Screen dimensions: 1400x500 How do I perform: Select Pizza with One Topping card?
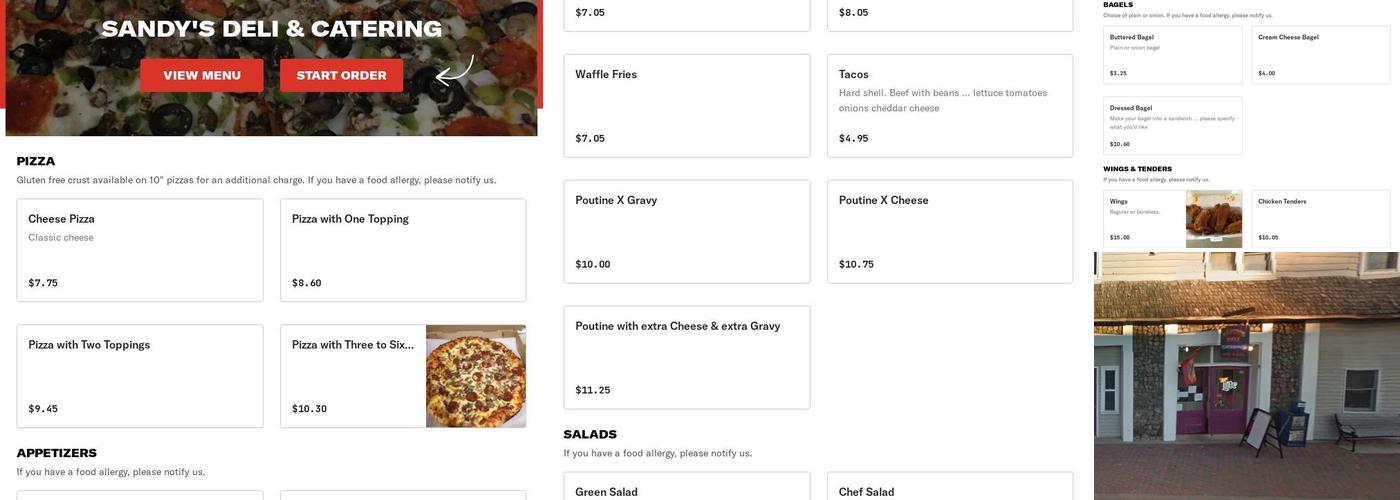tap(403, 250)
